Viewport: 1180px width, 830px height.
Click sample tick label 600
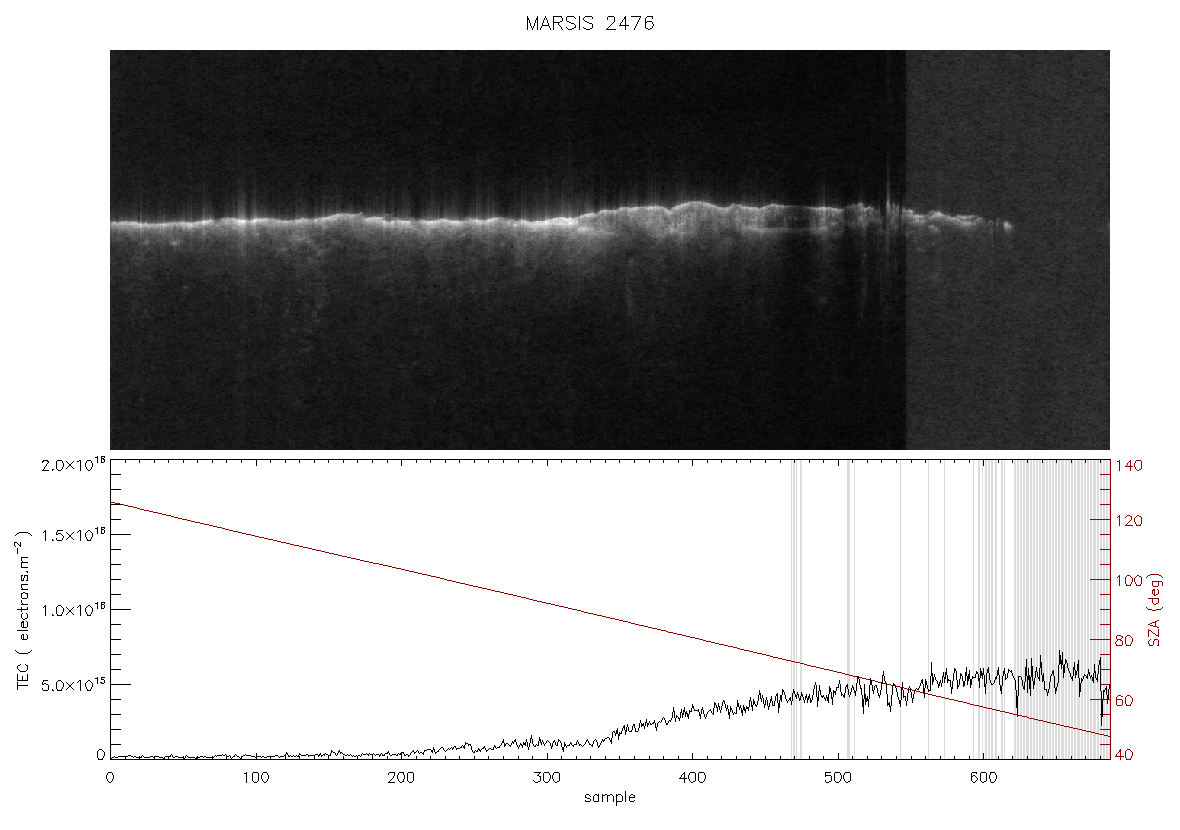pyautogui.click(x=983, y=778)
